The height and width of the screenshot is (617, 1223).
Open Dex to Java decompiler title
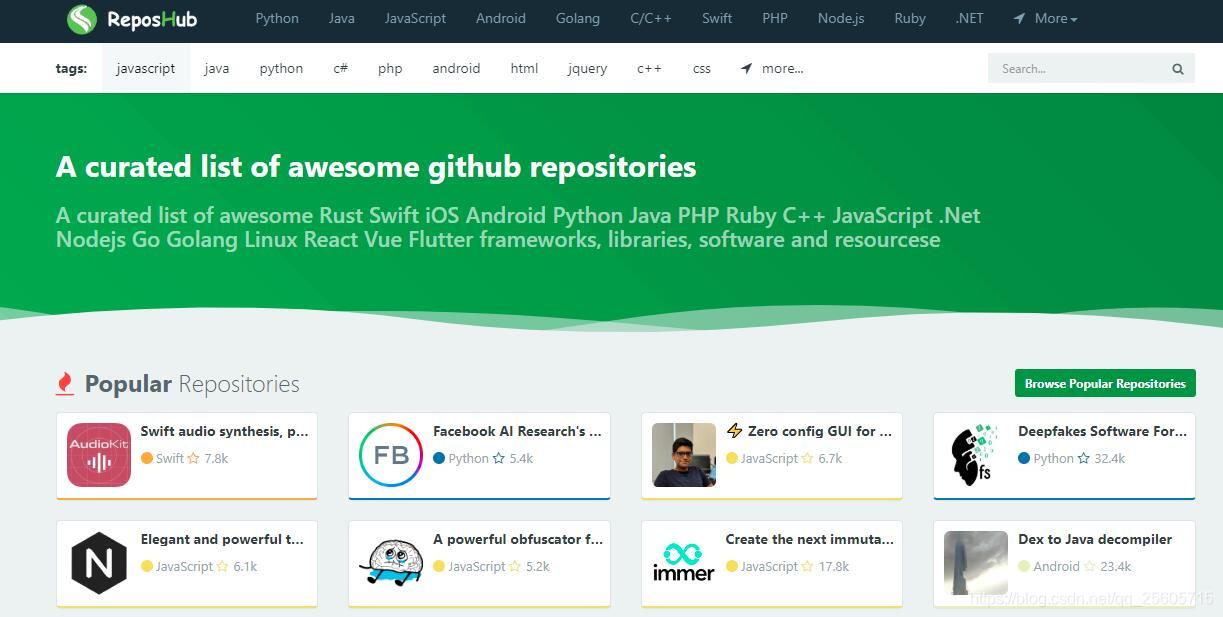point(1095,539)
